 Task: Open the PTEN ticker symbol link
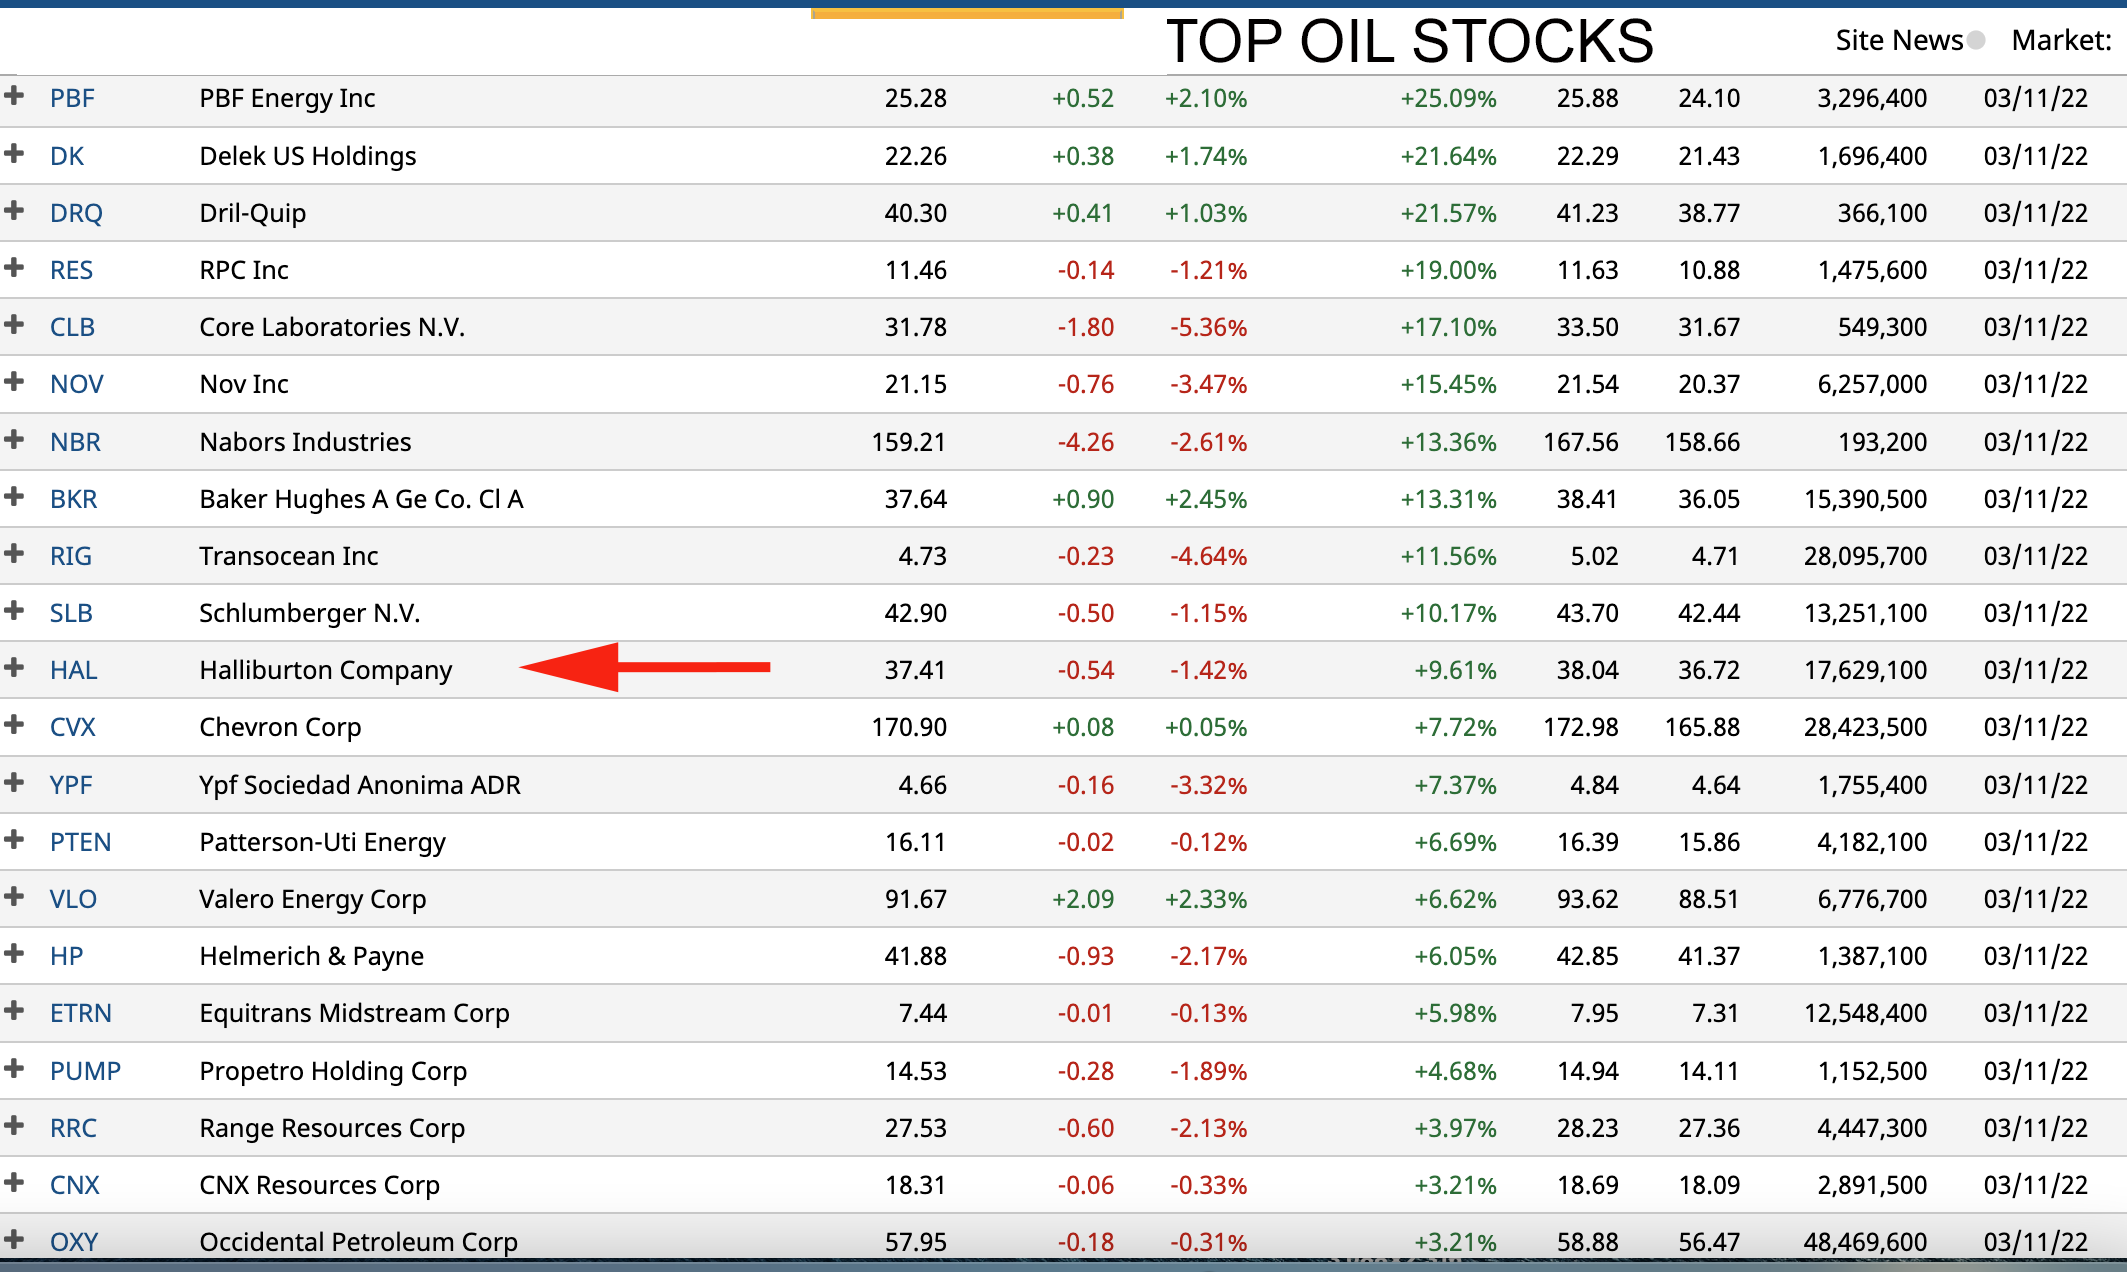(x=80, y=842)
